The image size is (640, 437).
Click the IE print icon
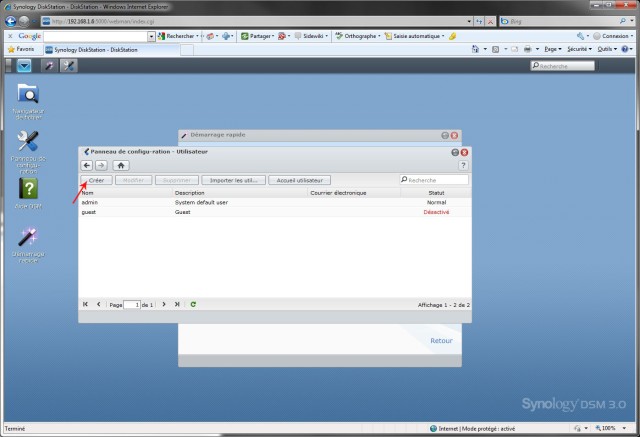click(x=527, y=49)
